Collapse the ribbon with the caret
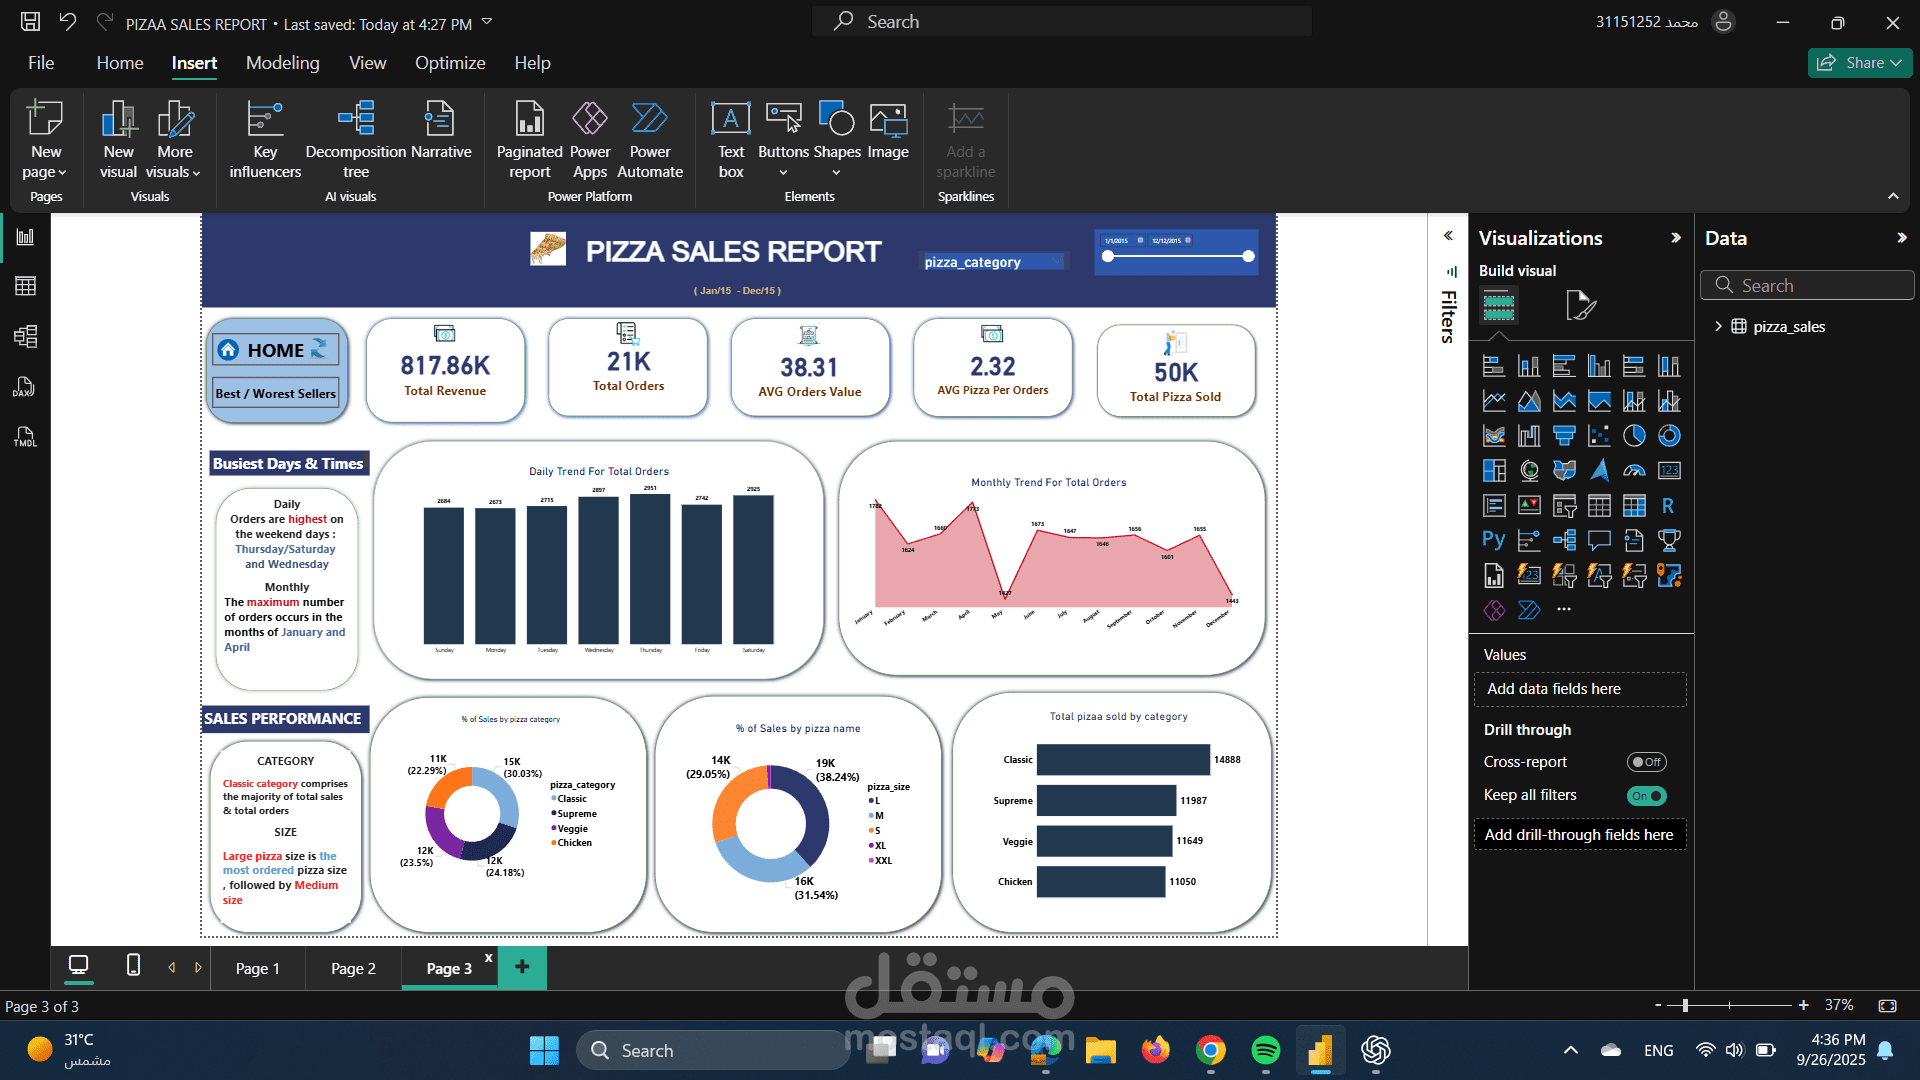 point(1893,196)
